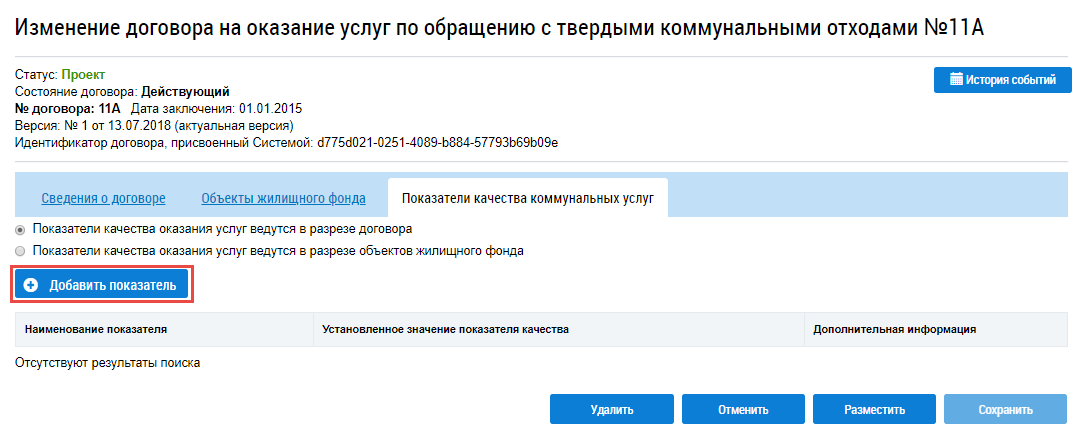
Task: Click the Отменить button
Action: pyautogui.click(x=743, y=409)
